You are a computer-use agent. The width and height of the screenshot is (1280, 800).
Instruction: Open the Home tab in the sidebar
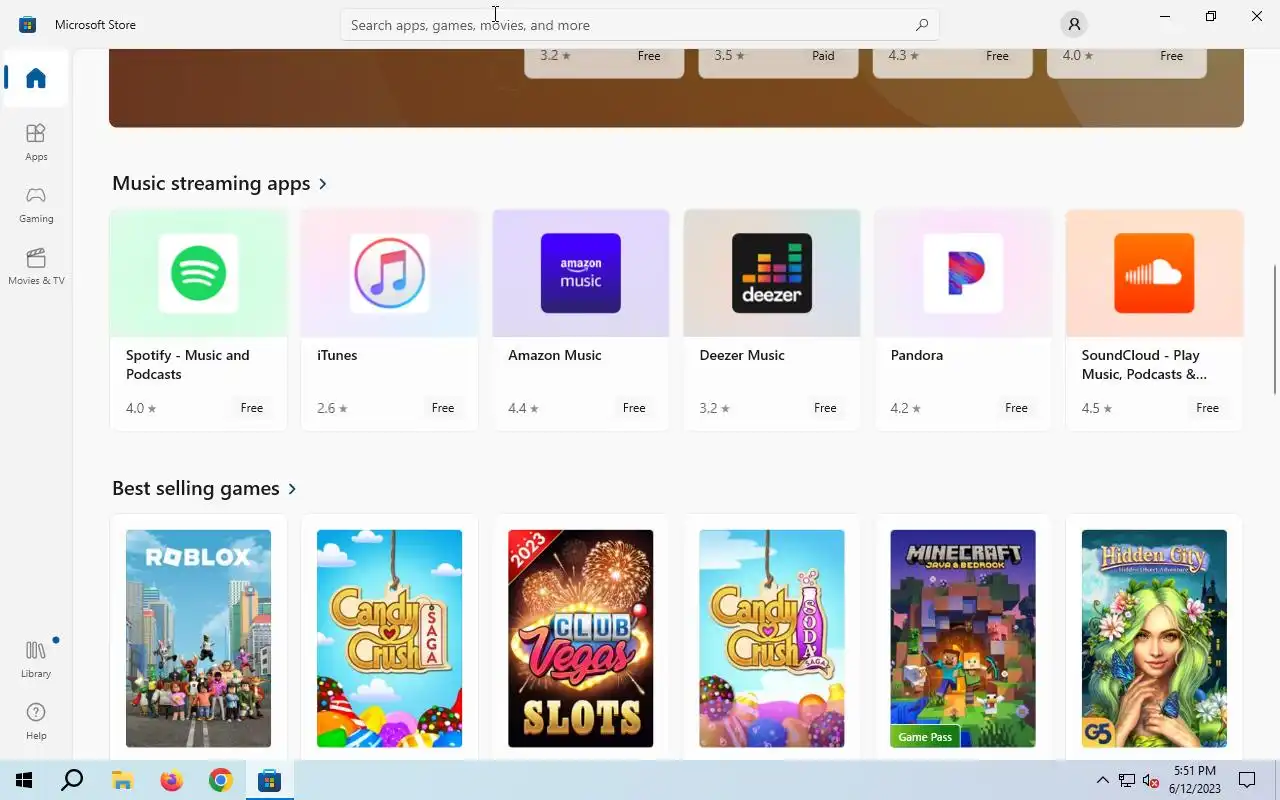[36, 78]
